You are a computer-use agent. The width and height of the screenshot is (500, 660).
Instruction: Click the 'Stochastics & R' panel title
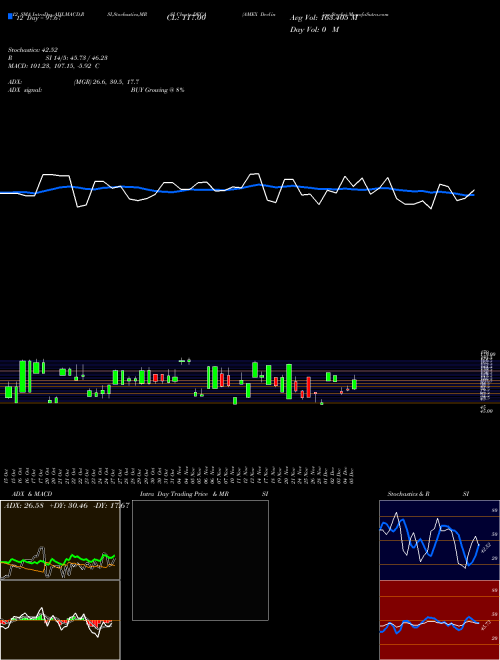[409, 494]
